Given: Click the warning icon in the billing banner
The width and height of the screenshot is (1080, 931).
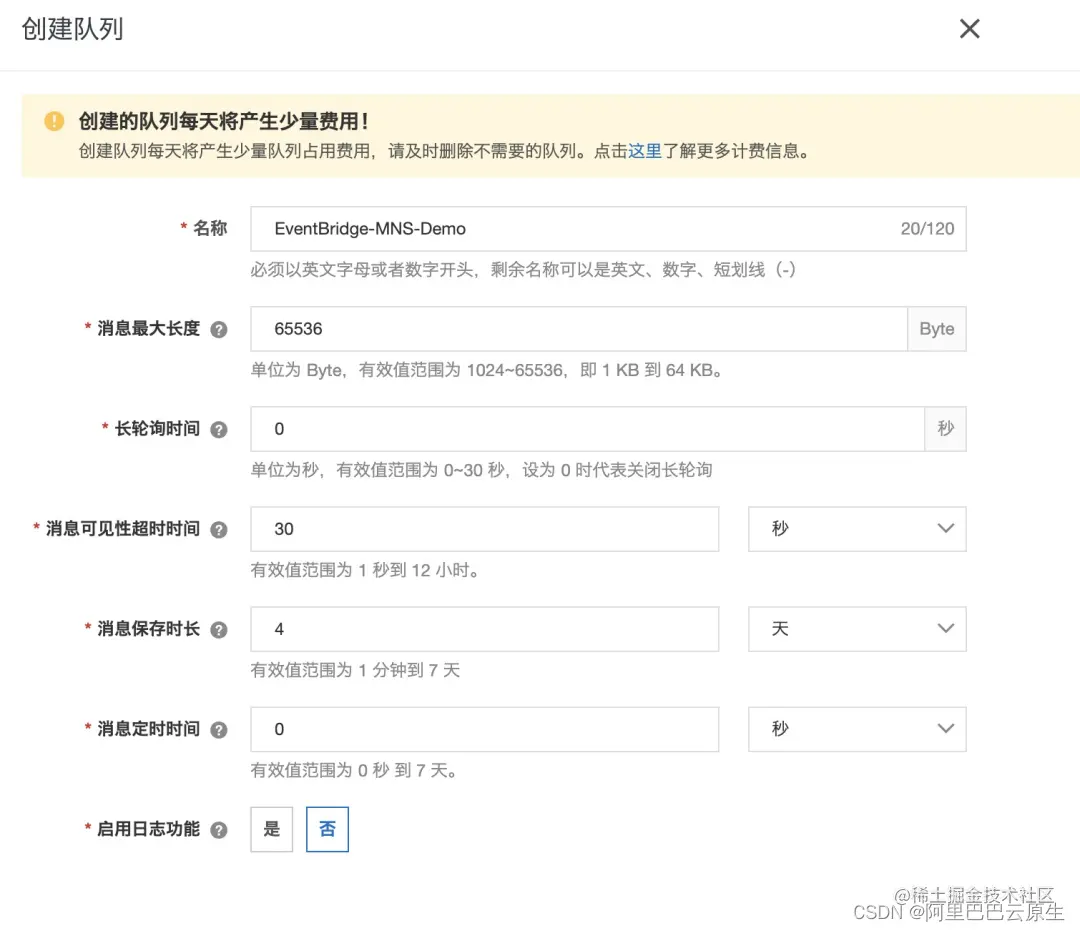Looking at the screenshot, I should tap(53, 120).
